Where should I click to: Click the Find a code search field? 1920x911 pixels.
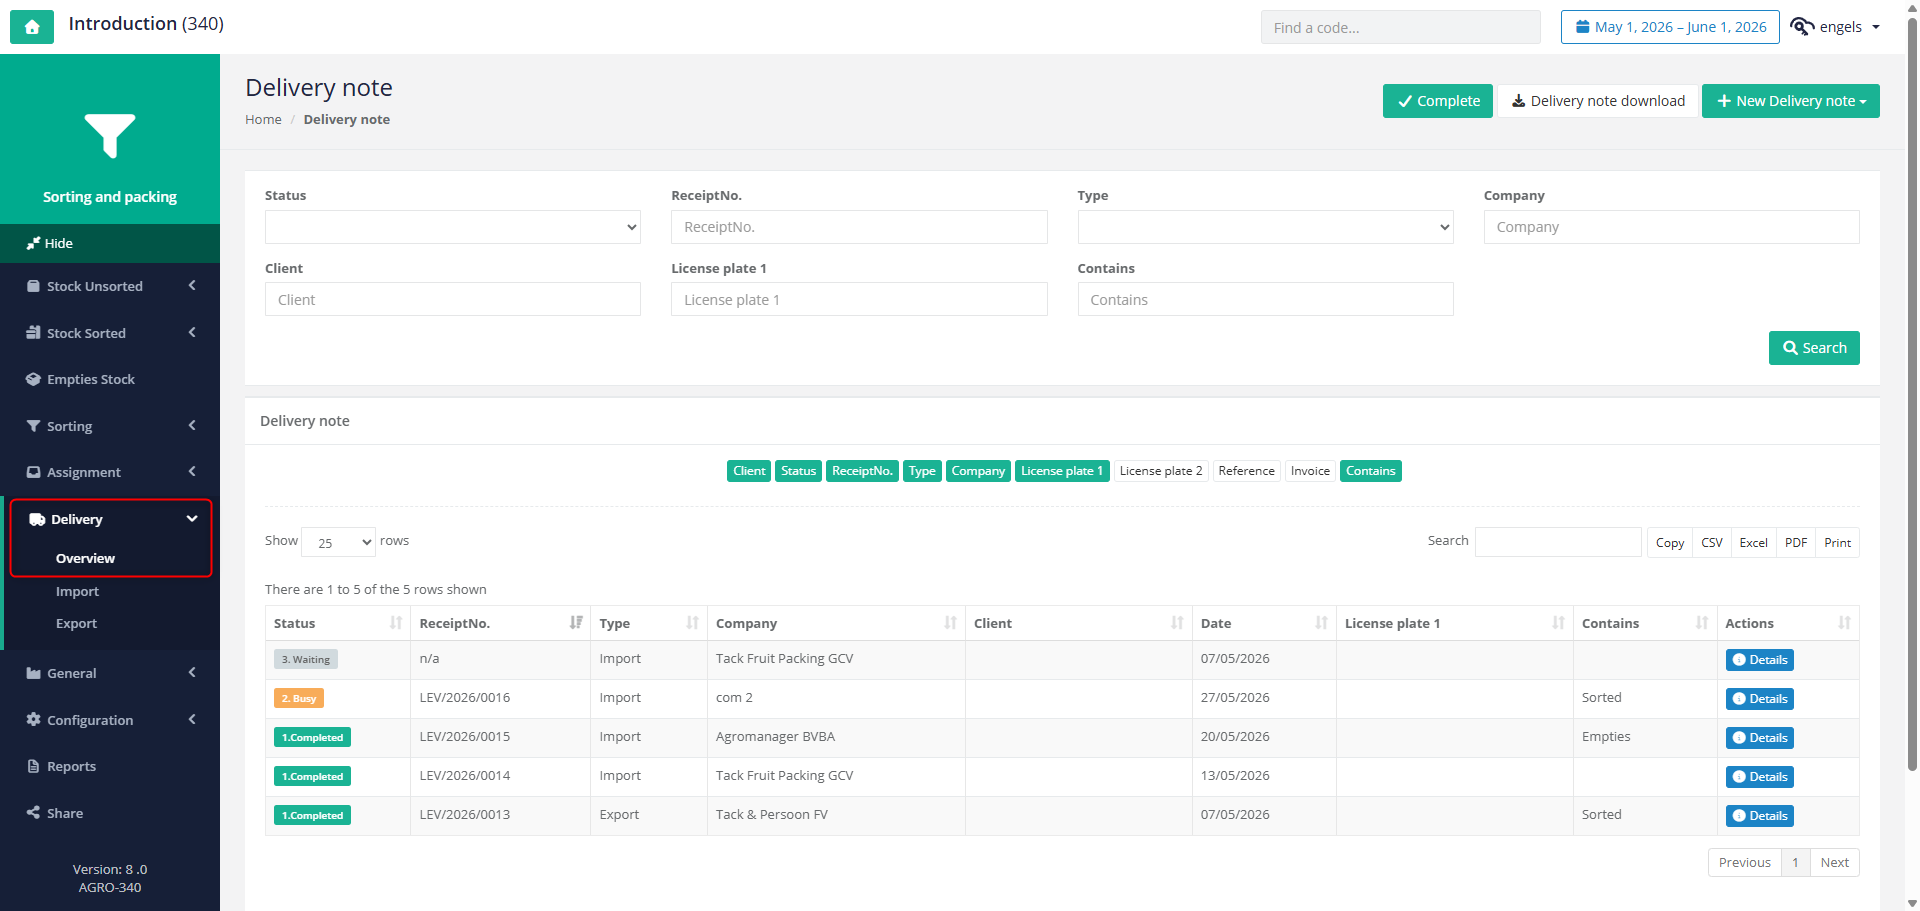click(x=1400, y=27)
